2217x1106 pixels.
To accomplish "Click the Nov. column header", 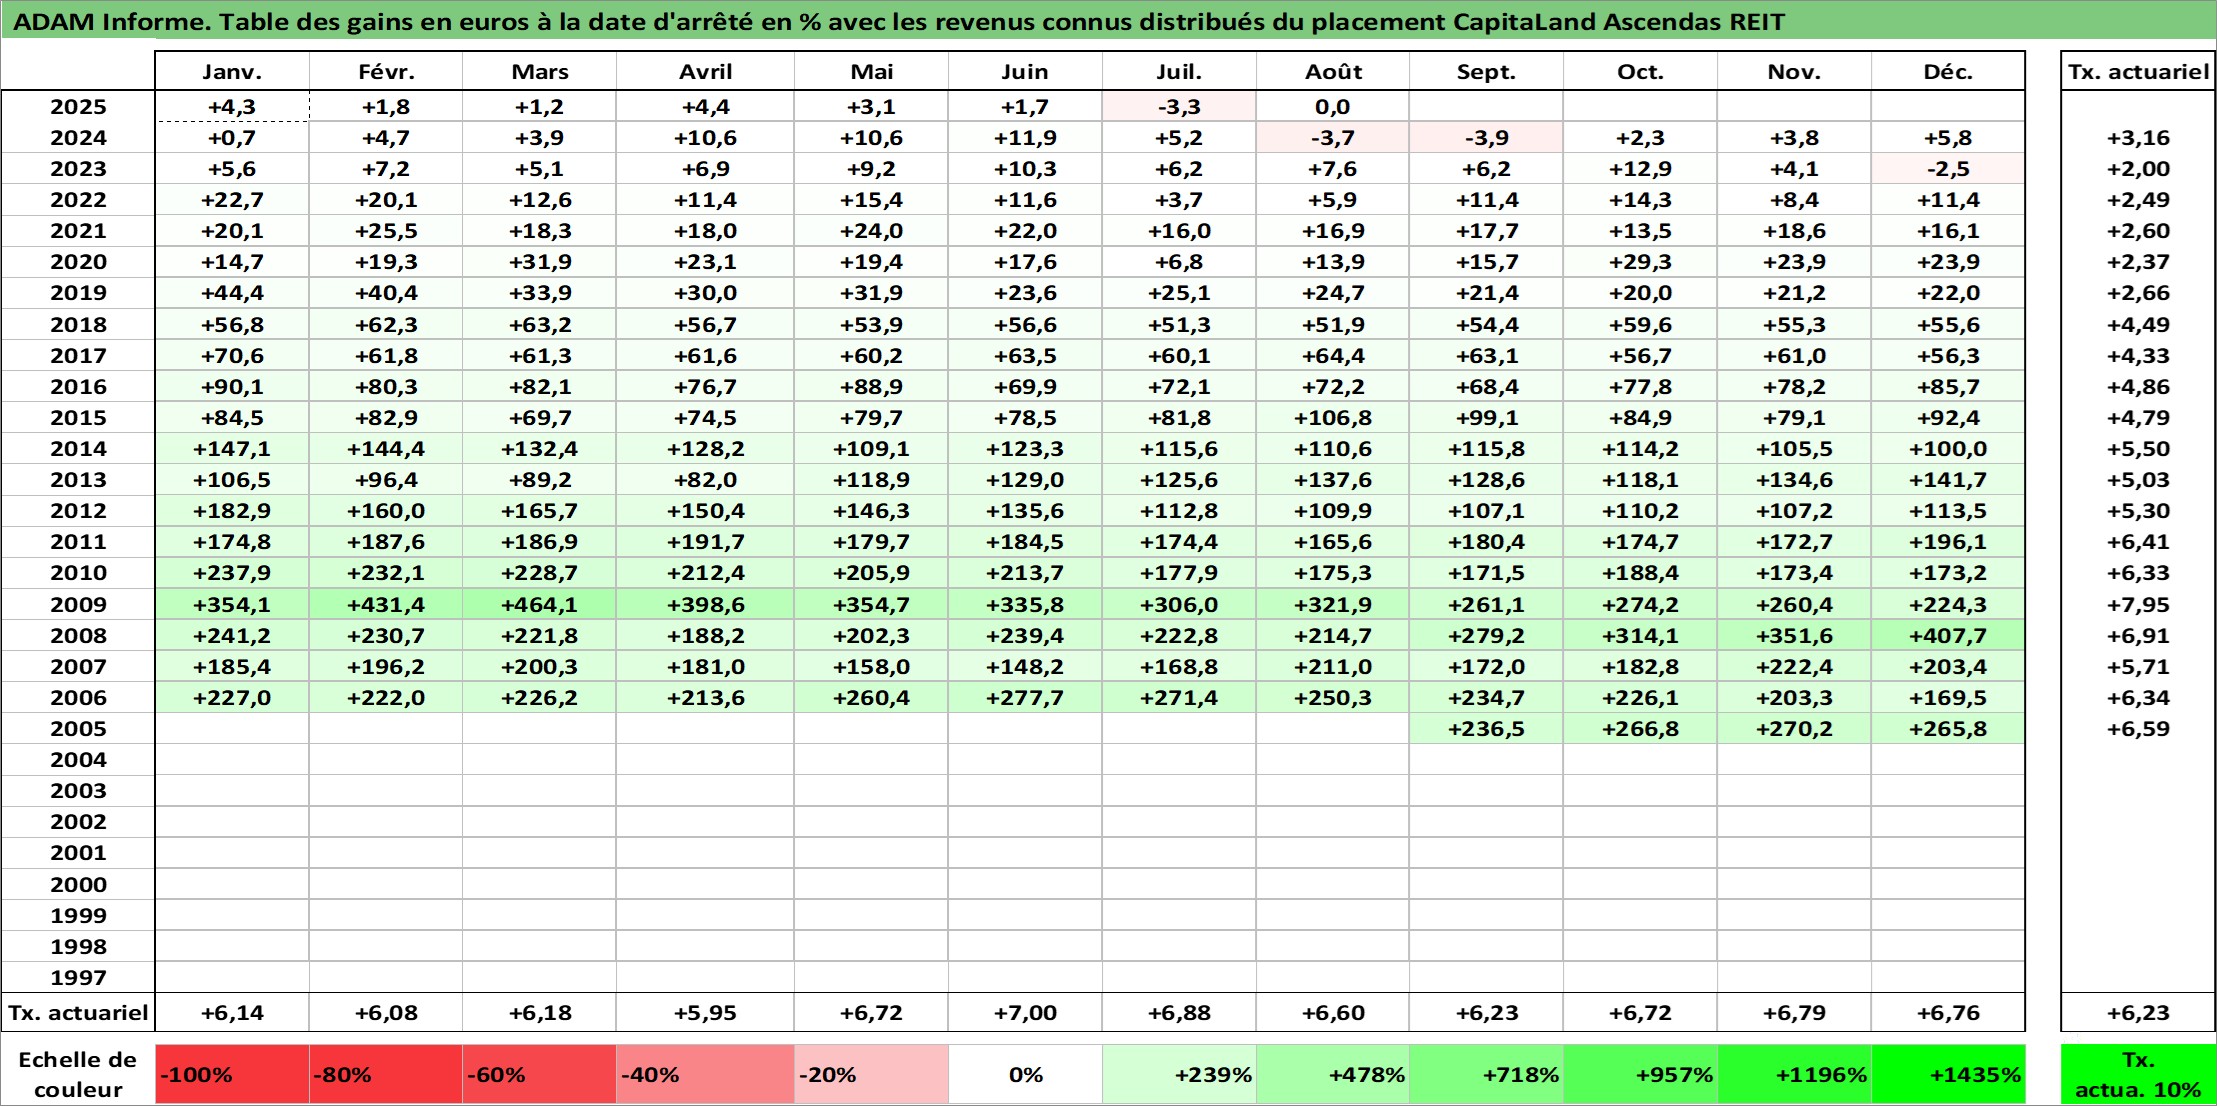I will (1794, 72).
